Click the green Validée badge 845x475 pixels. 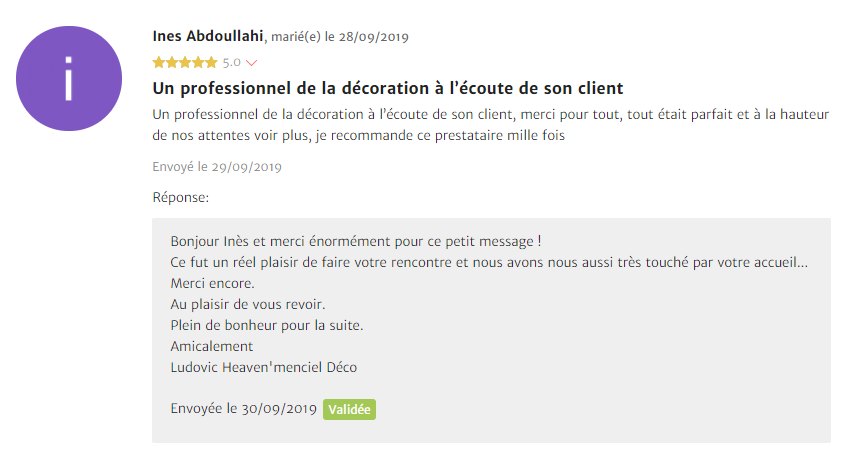[349, 409]
